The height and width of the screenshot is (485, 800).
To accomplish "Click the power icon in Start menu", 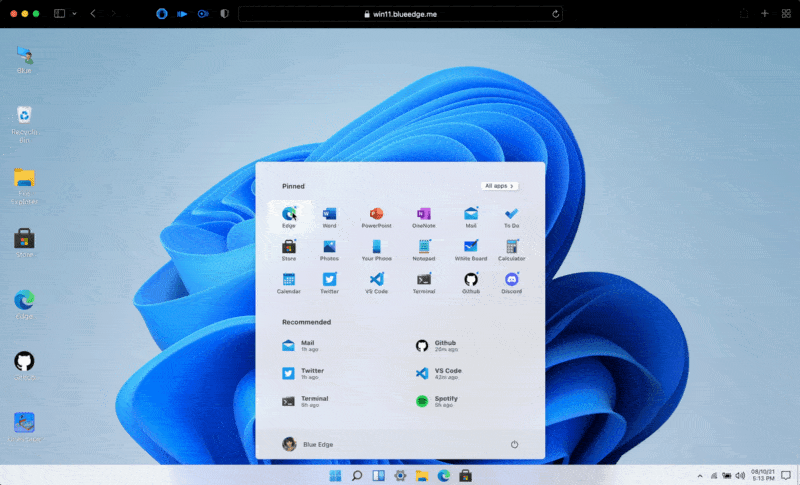I will (x=514, y=444).
